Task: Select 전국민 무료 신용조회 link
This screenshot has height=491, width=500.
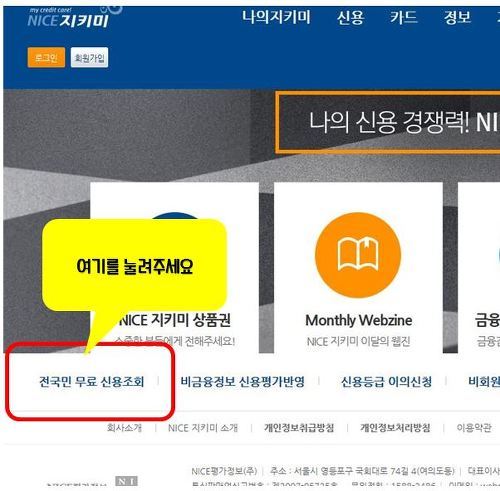Action: [x=92, y=382]
